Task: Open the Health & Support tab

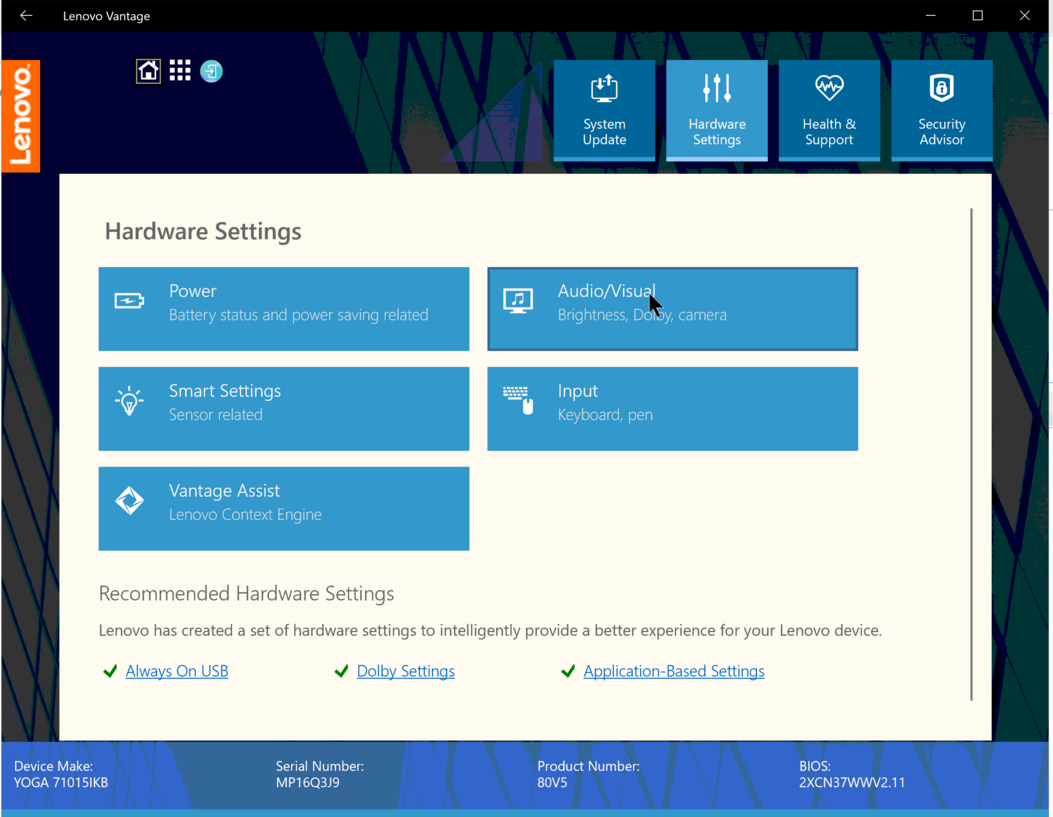Action: coord(829,111)
